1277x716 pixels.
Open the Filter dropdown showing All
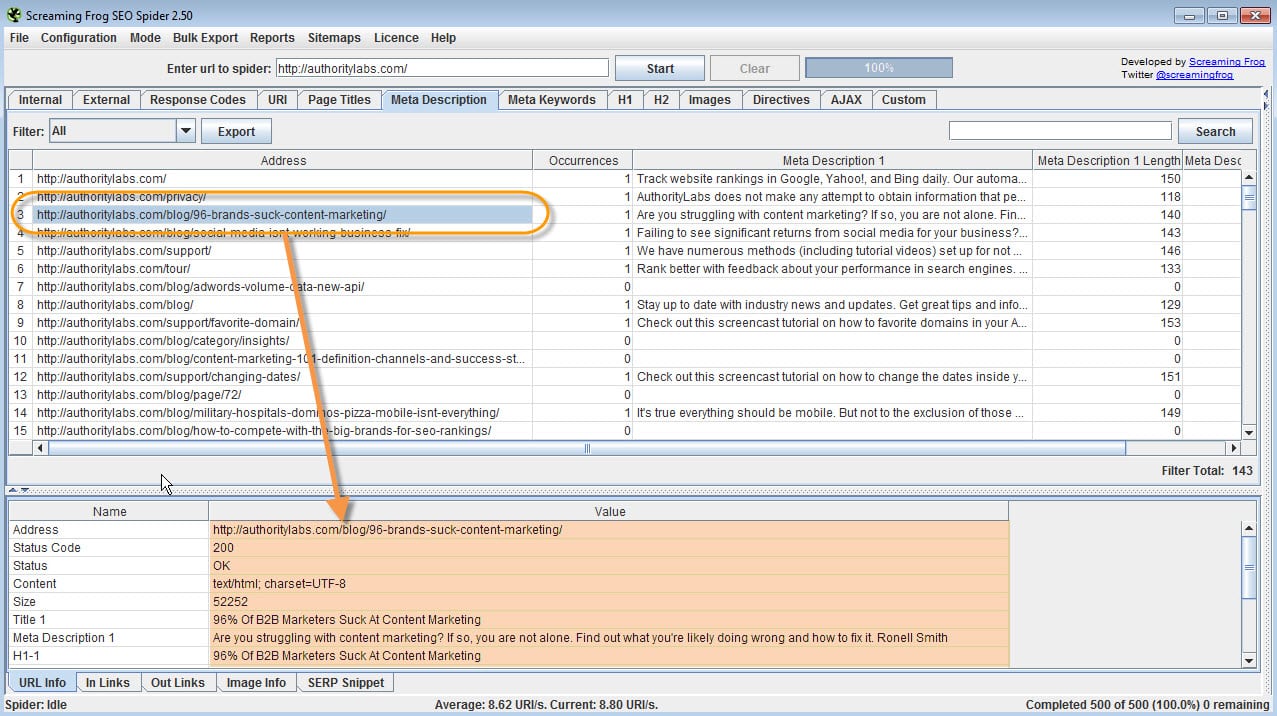coord(122,131)
